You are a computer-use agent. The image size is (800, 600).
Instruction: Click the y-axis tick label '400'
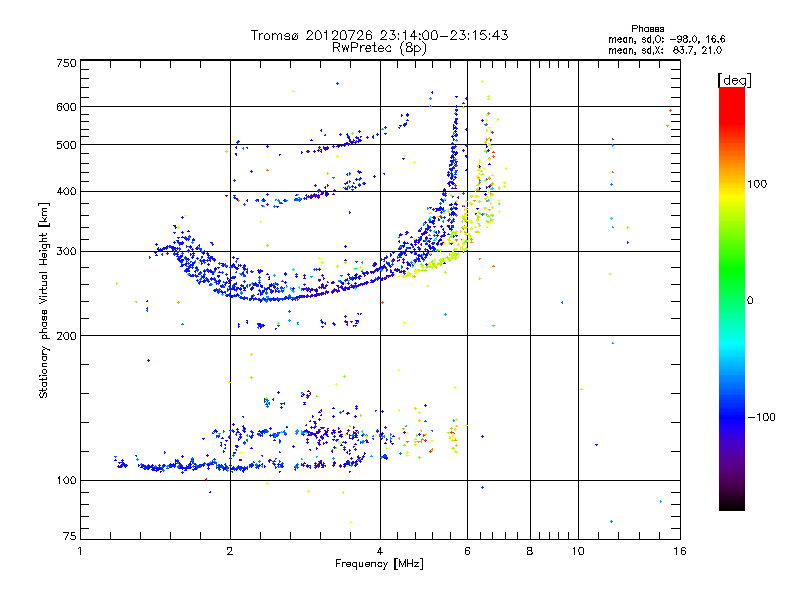click(66, 191)
